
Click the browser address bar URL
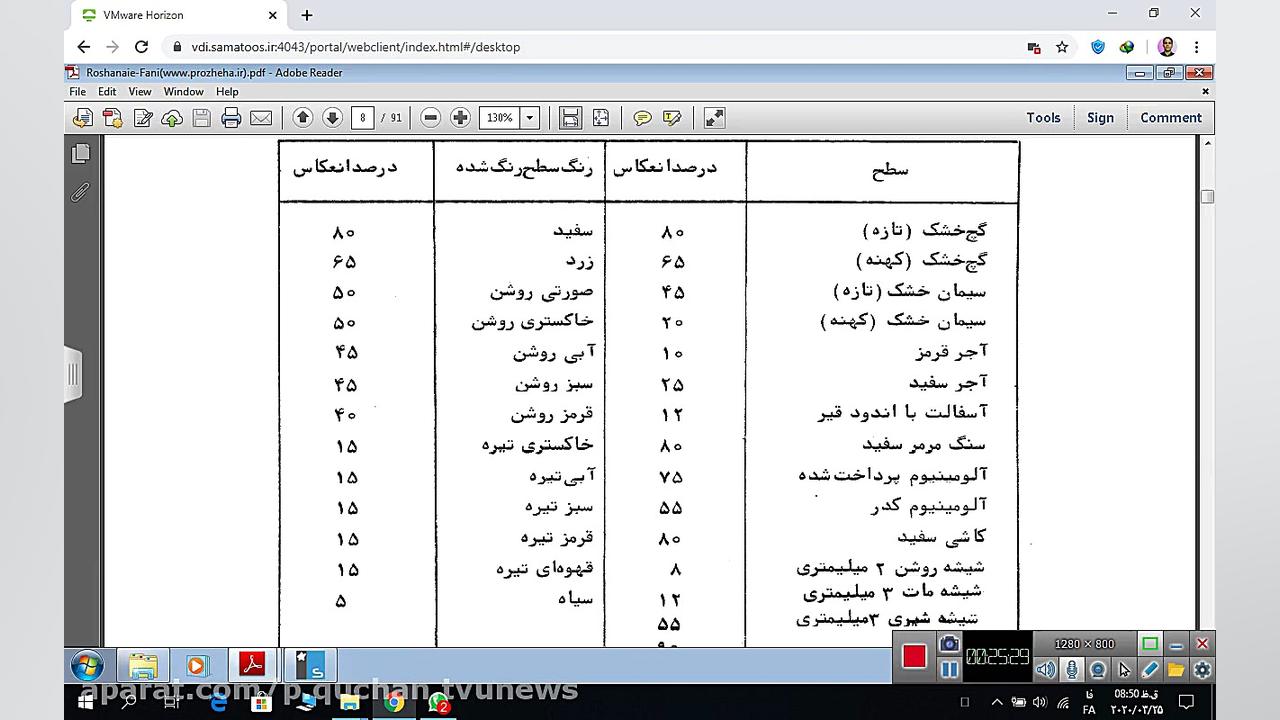(x=355, y=47)
